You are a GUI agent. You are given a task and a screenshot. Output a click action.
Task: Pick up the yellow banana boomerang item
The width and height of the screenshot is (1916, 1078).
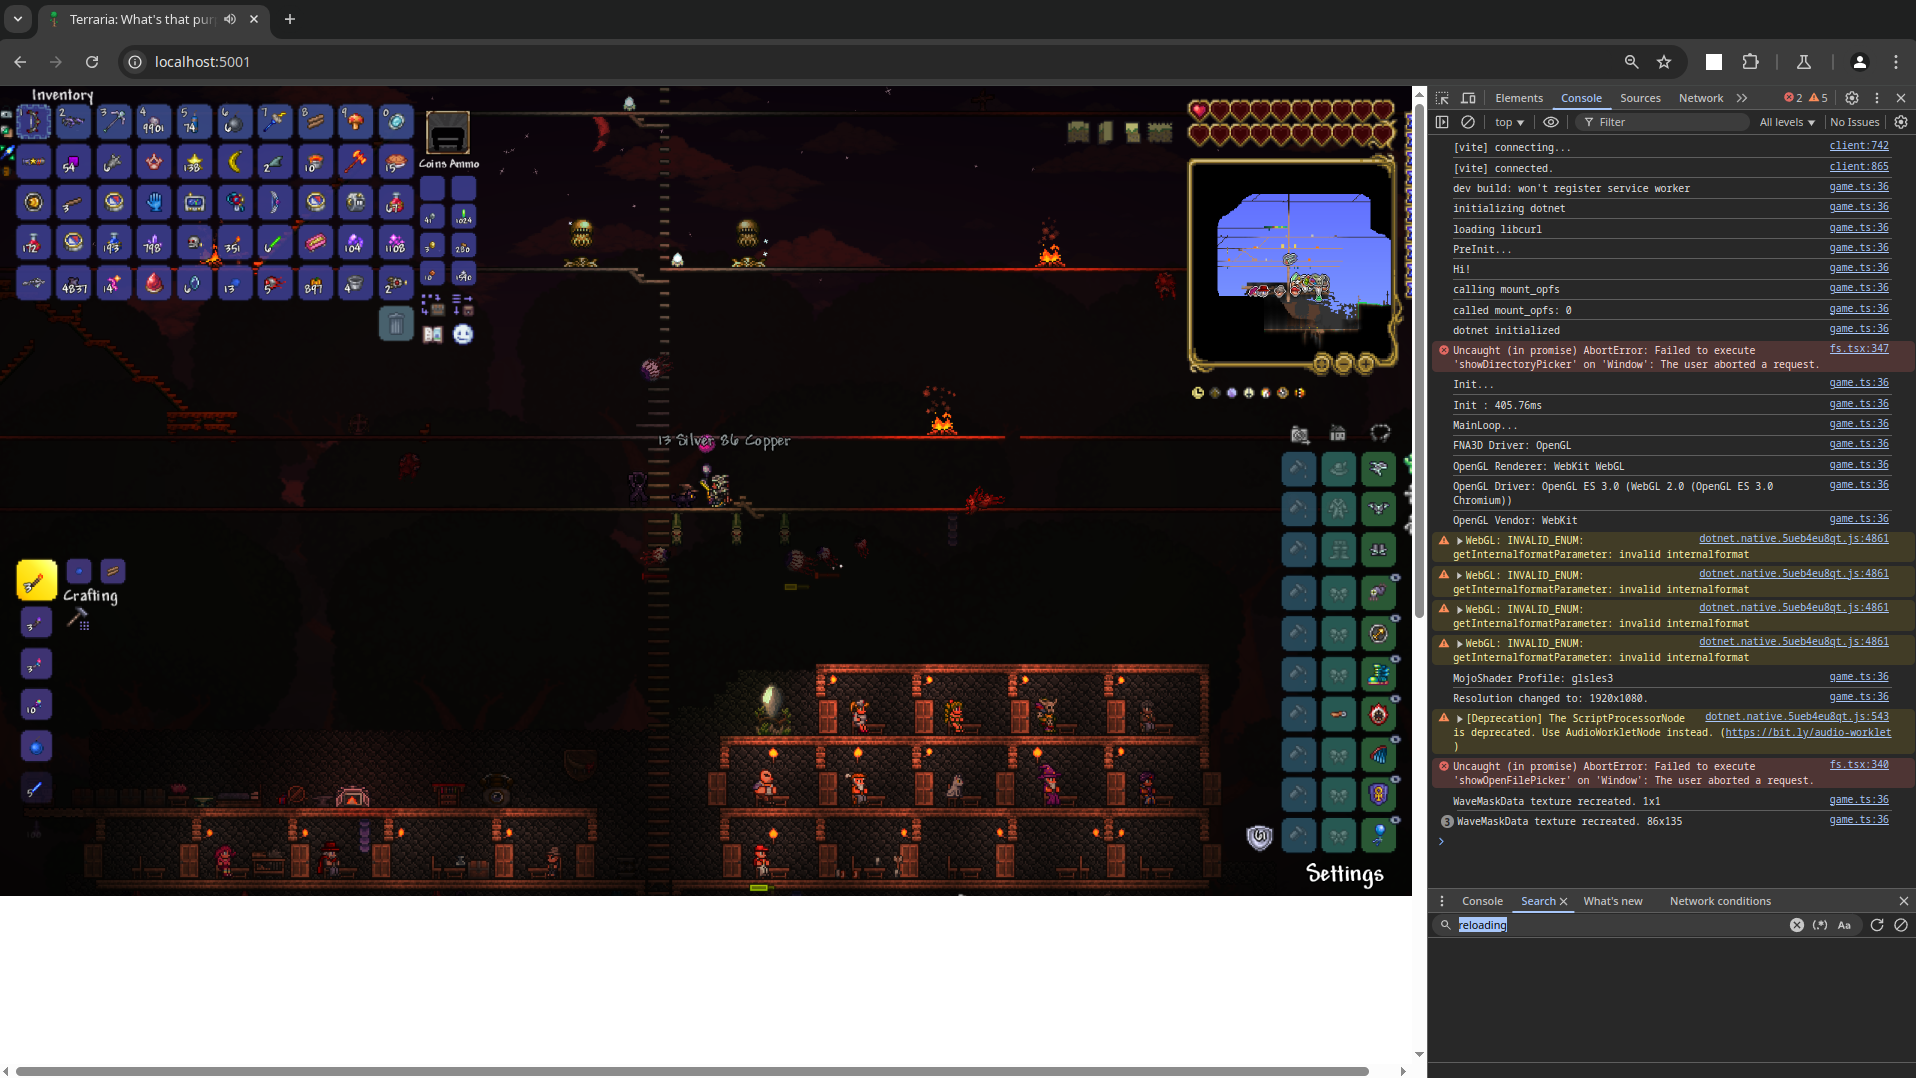click(234, 162)
